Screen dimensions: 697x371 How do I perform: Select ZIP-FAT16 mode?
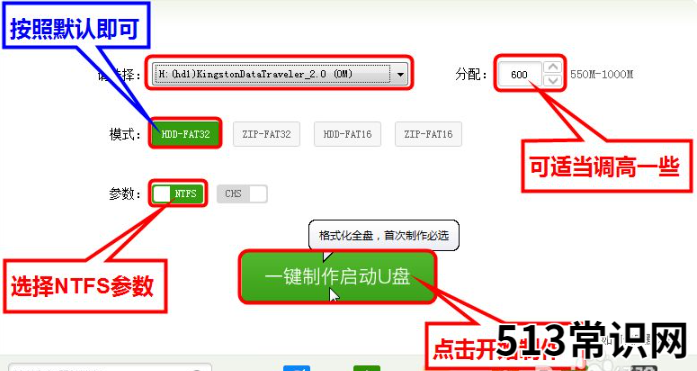[x=428, y=134]
